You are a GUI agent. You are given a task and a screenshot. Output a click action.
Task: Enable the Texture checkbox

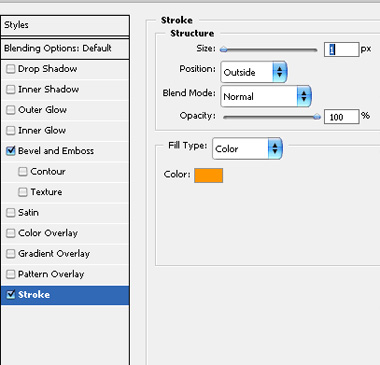(23, 192)
